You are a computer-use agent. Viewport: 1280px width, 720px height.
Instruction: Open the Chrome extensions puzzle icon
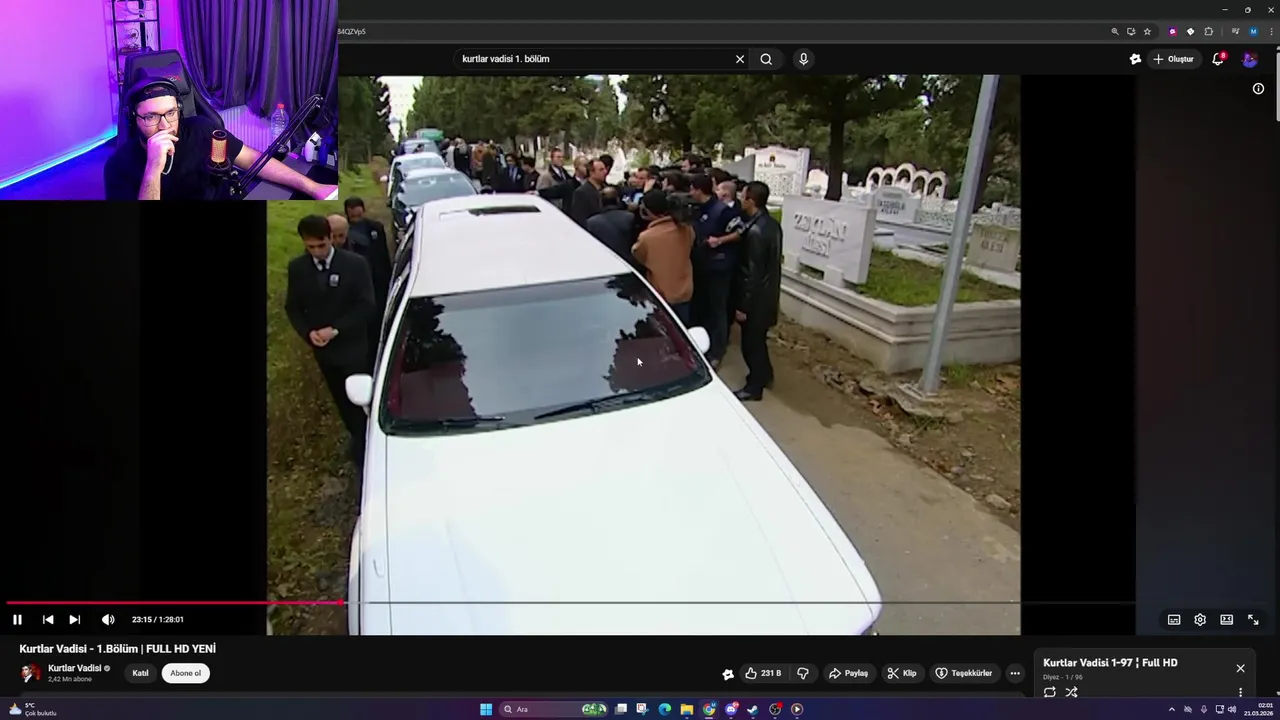tap(1208, 31)
